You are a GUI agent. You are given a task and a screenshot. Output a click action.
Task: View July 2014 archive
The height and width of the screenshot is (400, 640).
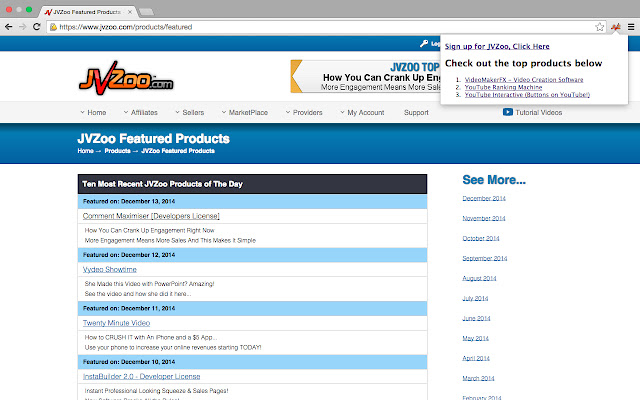[475, 298]
